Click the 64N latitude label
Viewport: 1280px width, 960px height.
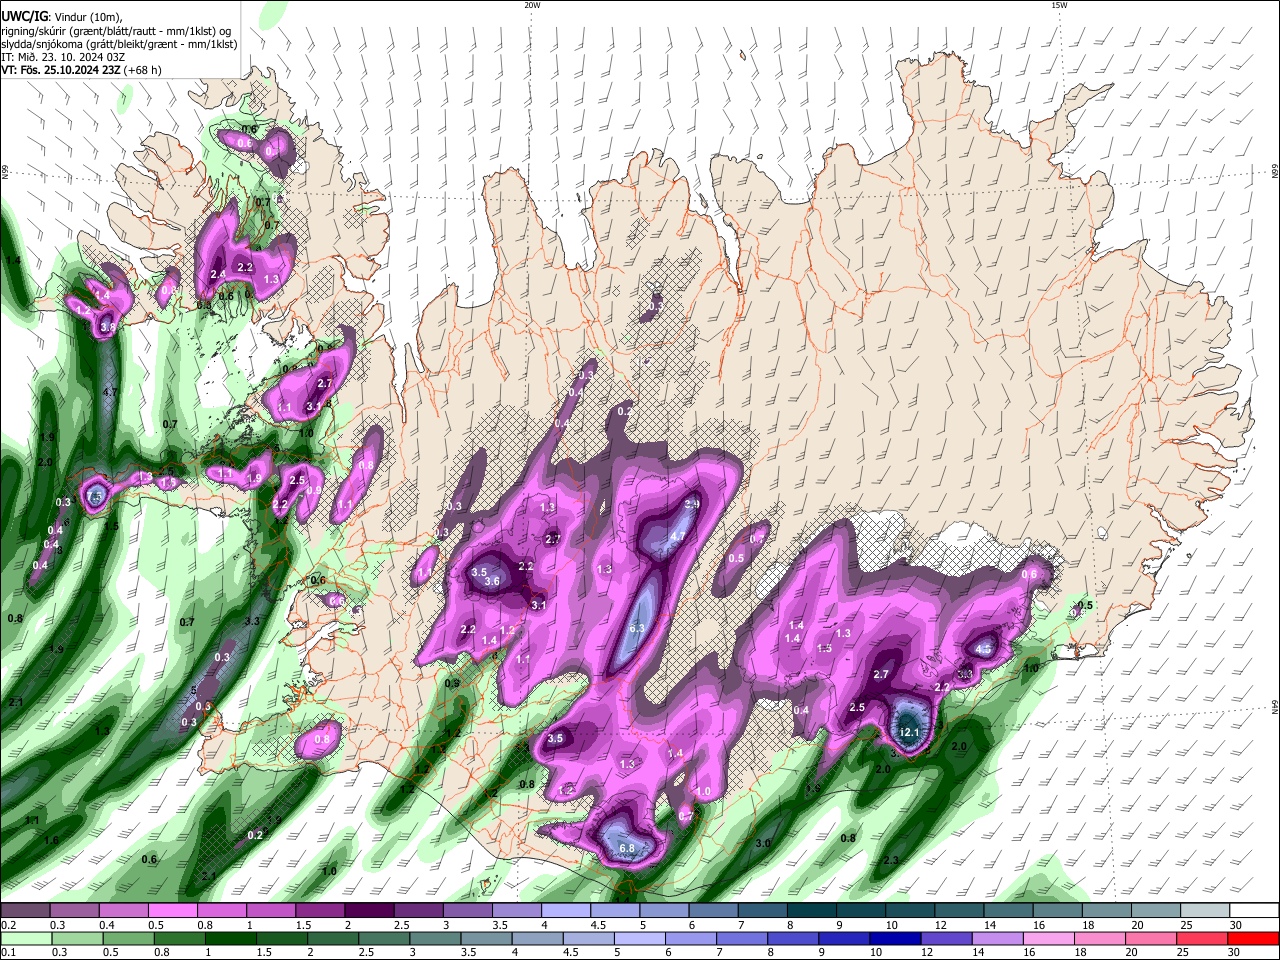point(1275,706)
